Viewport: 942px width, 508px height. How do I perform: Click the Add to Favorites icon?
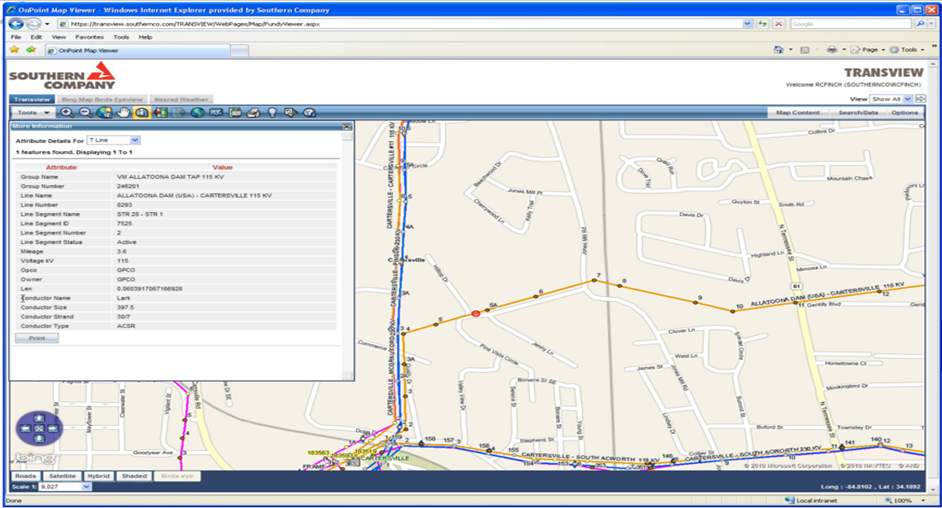[x=31, y=50]
